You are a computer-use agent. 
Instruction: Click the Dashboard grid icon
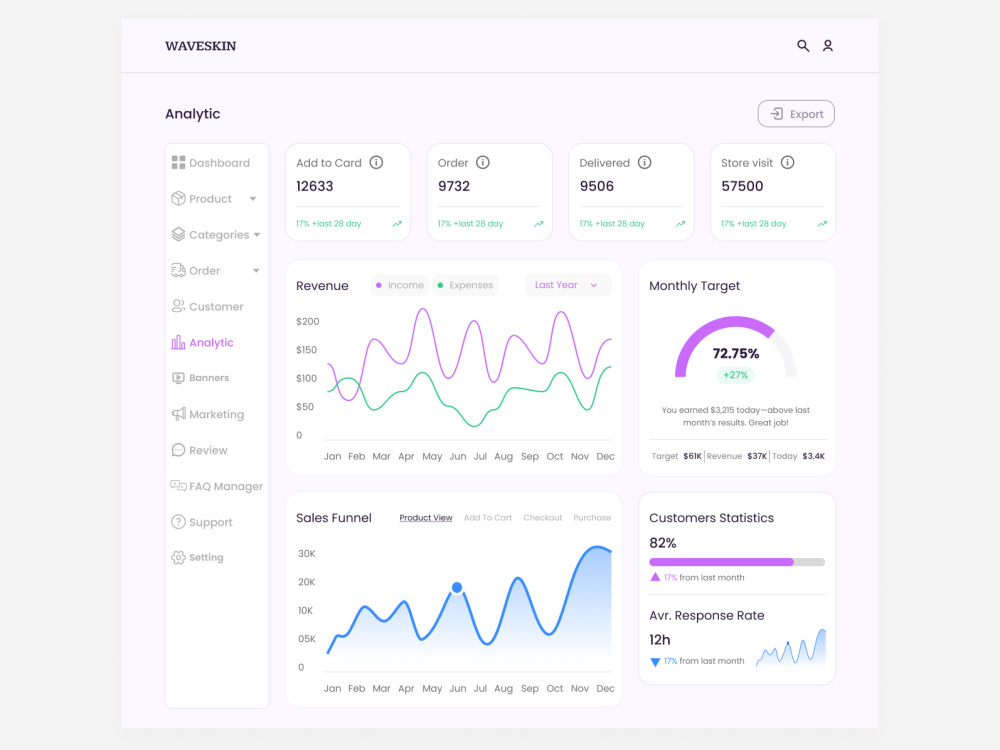click(179, 163)
